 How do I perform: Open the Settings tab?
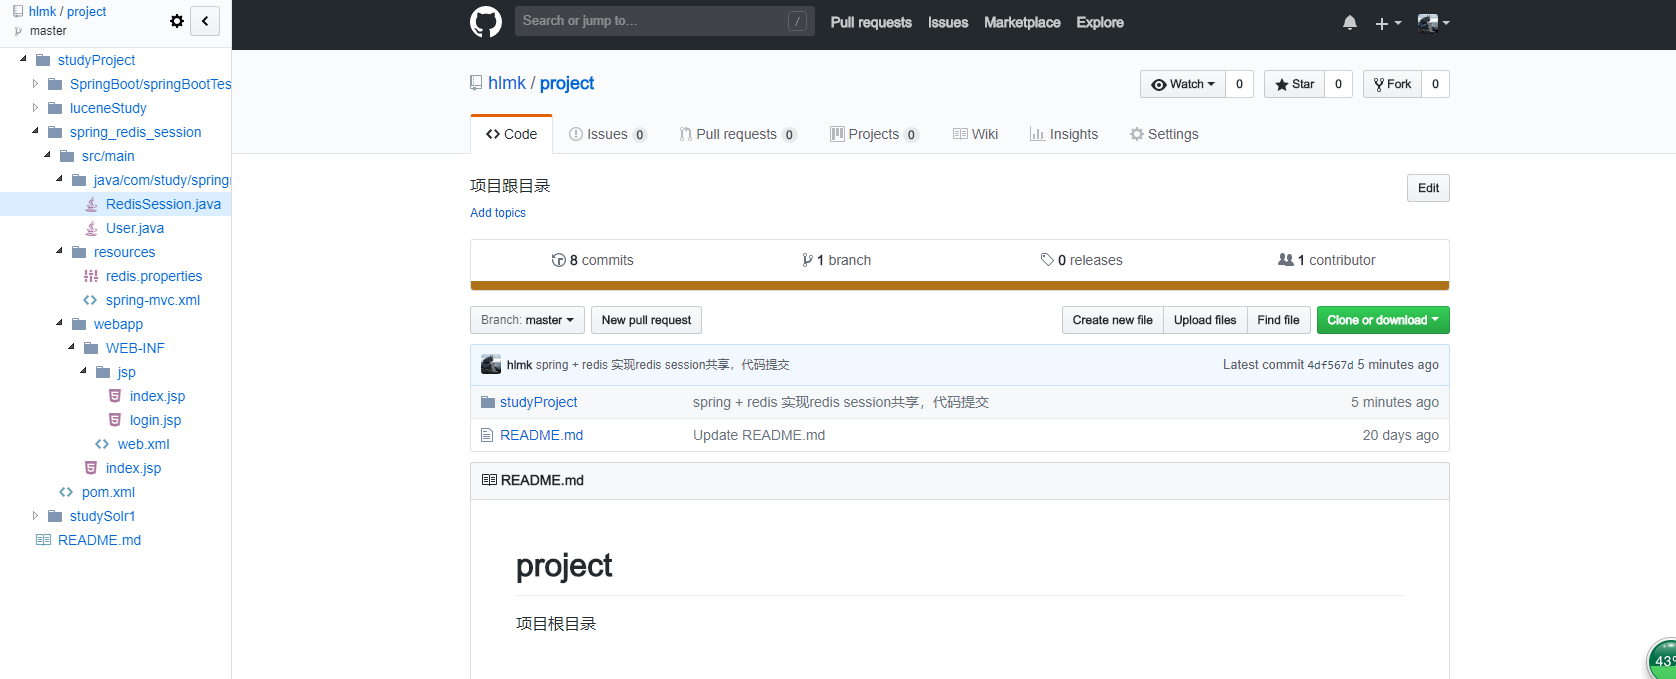click(x=1164, y=134)
